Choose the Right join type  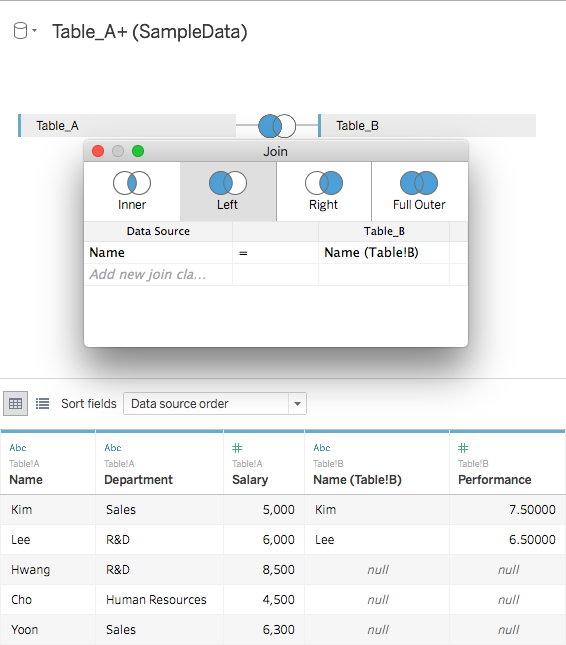(x=324, y=191)
